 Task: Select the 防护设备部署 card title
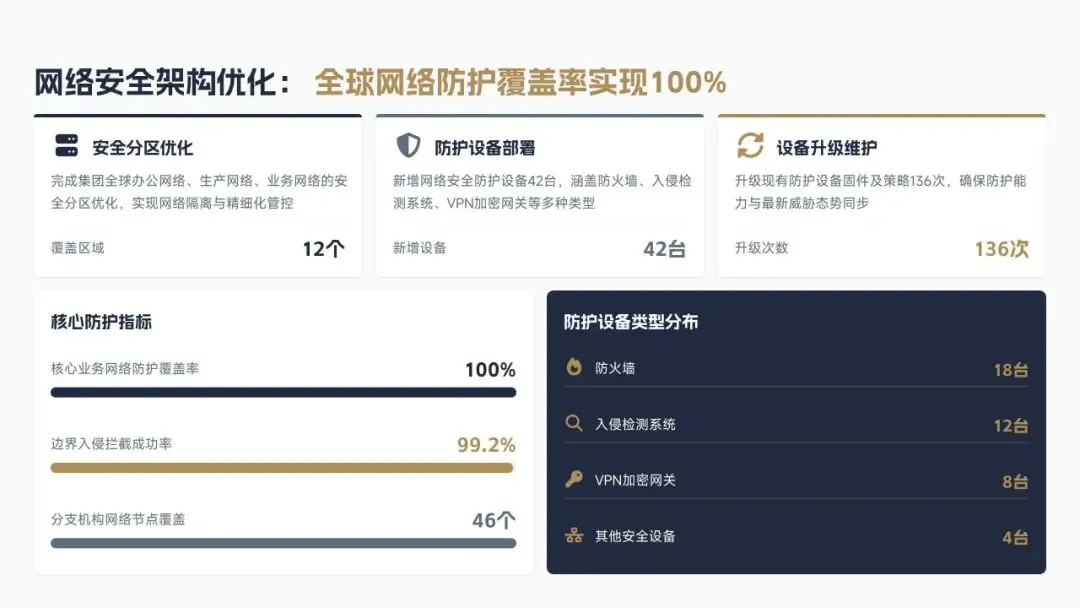pyautogui.click(x=484, y=148)
